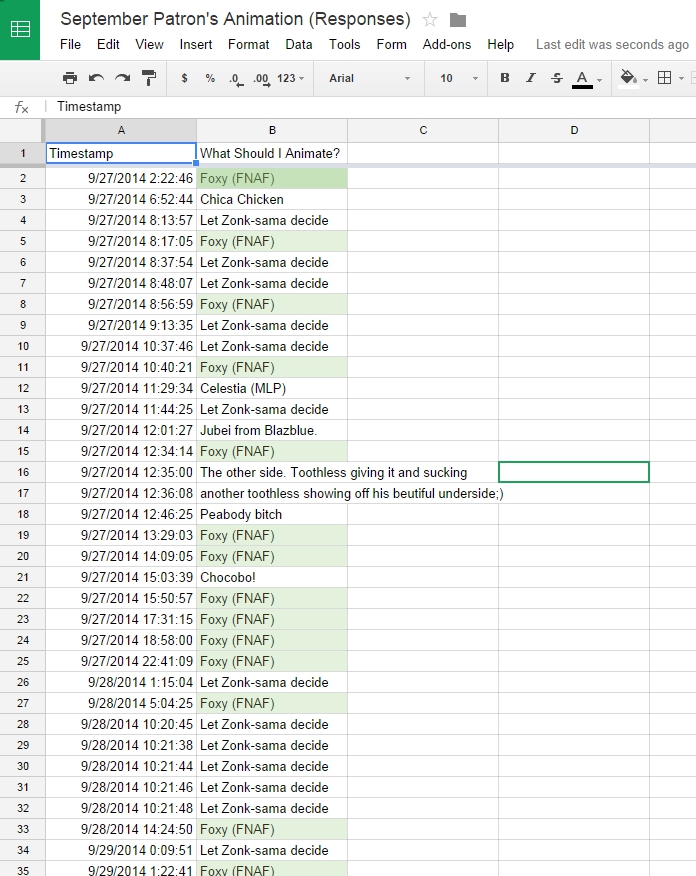
Task: Undo the last action
Action: click(x=96, y=78)
